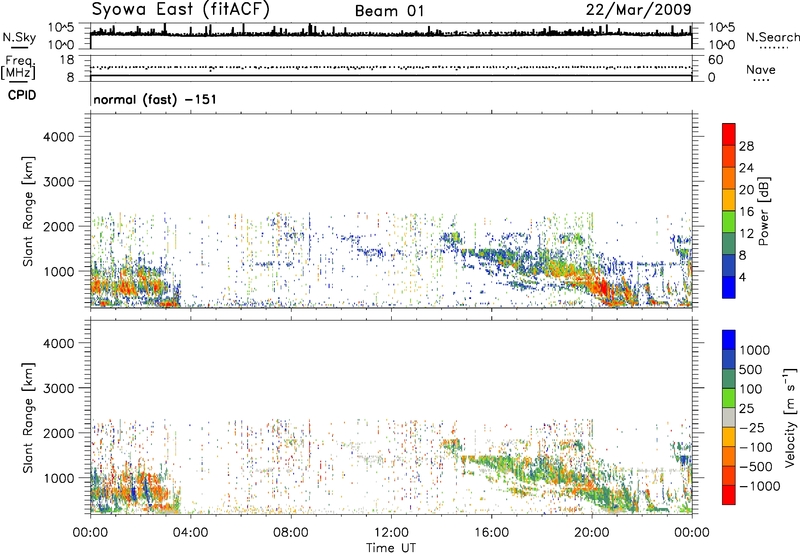Click the 'Slant Range [km]' label of velocity panel
Viewport: 800px width, 554px height.
pyautogui.click(x=28, y=418)
